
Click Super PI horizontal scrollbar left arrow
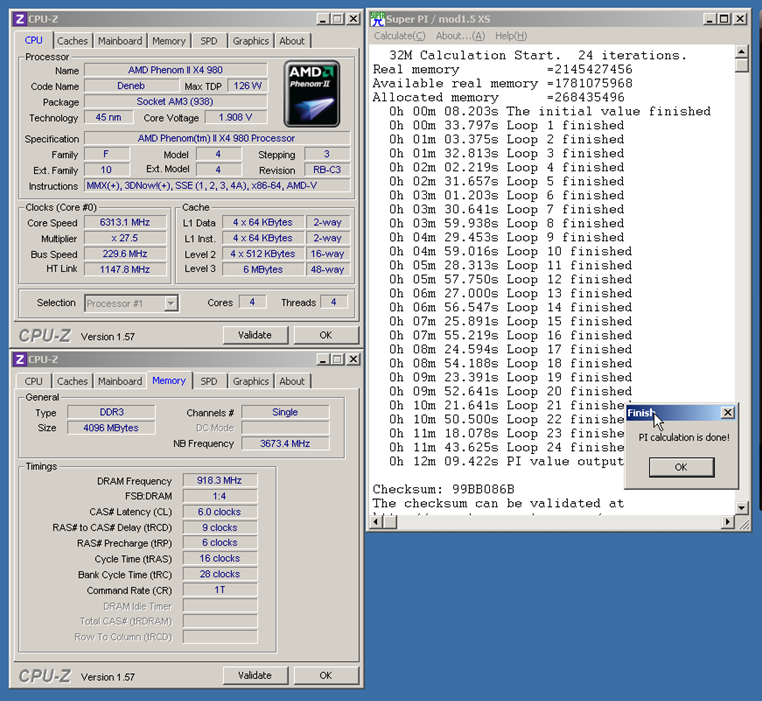pos(376,522)
